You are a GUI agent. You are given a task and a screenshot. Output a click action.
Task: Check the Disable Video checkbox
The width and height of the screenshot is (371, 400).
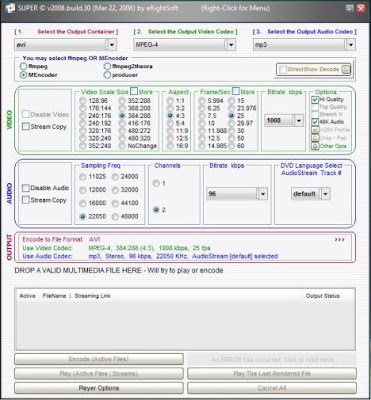coord(26,114)
